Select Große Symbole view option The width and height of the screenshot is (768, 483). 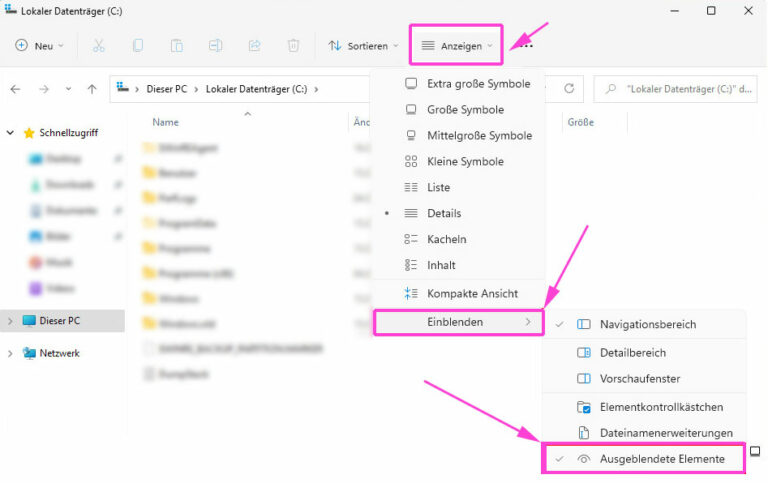tap(465, 110)
